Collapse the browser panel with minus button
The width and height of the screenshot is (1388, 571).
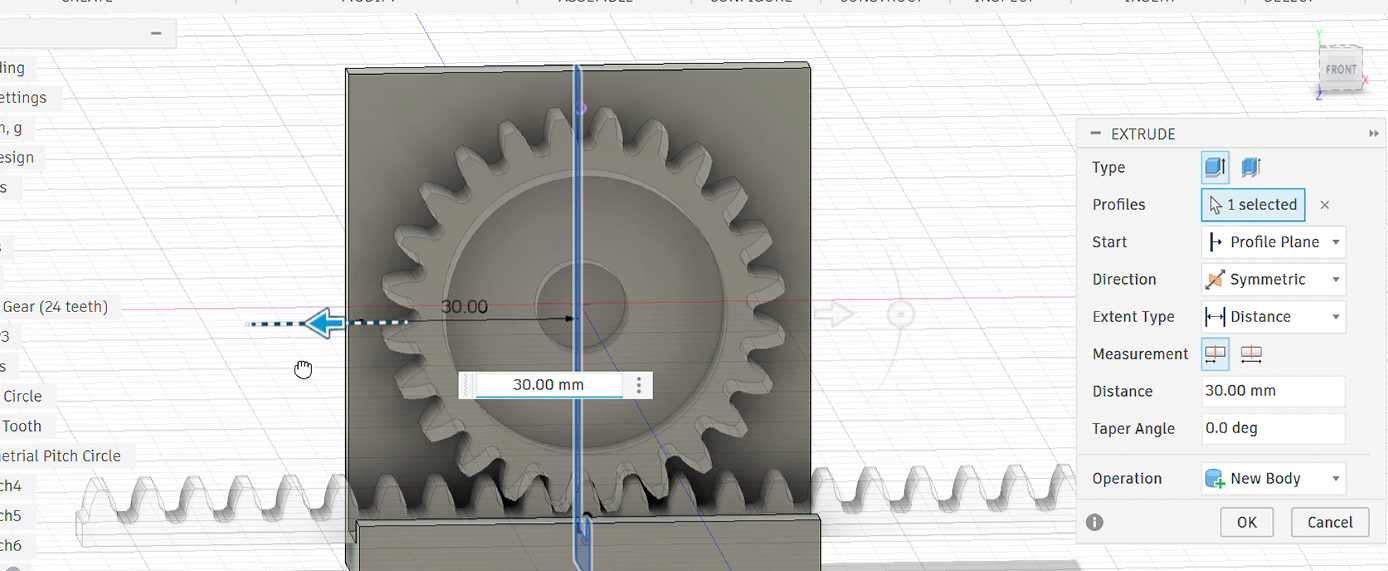click(156, 33)
